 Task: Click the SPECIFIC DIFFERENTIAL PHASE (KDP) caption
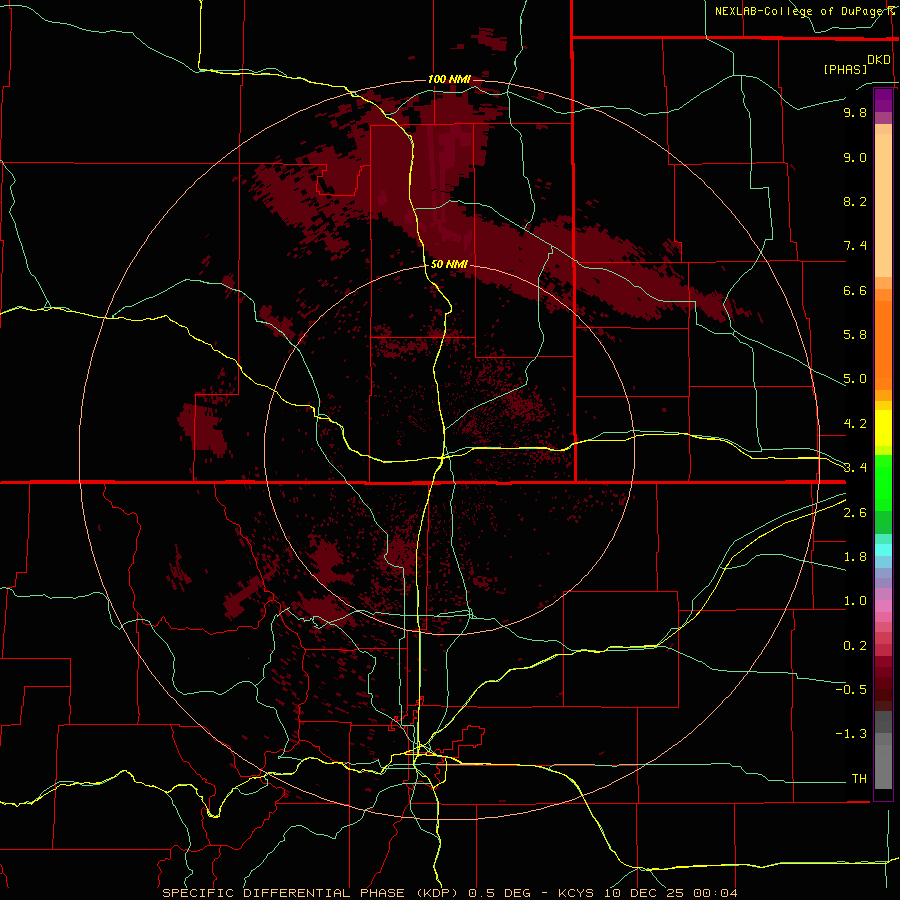coord(311,893)
